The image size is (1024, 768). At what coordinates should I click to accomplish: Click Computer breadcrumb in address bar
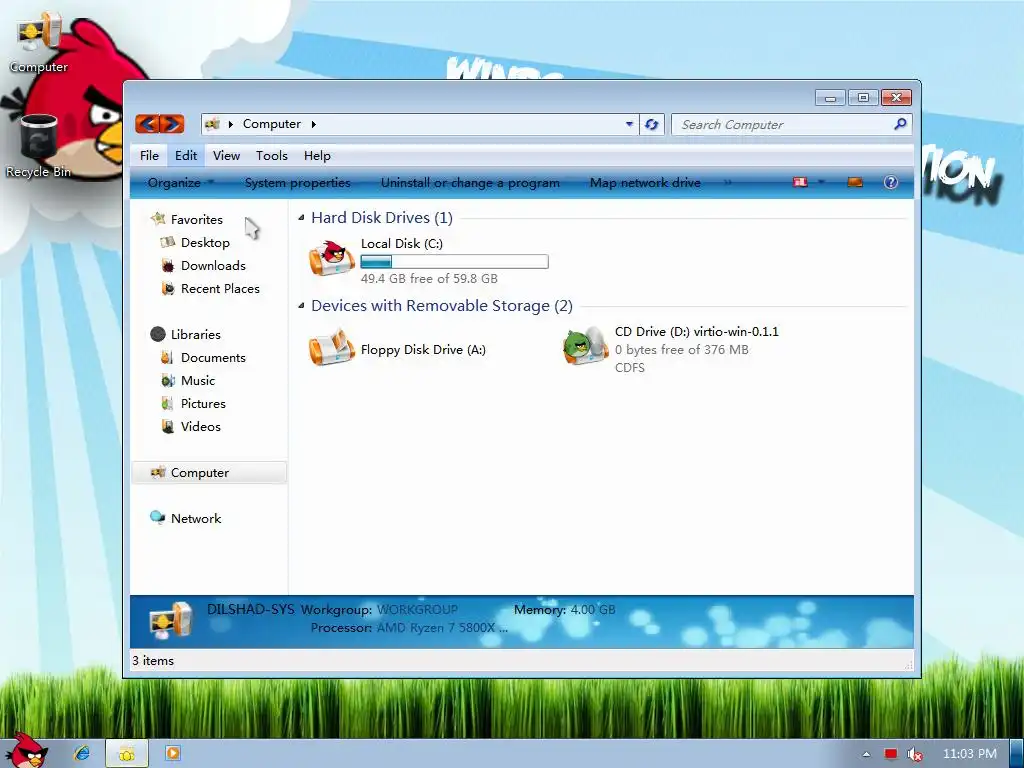coord(272,124)
